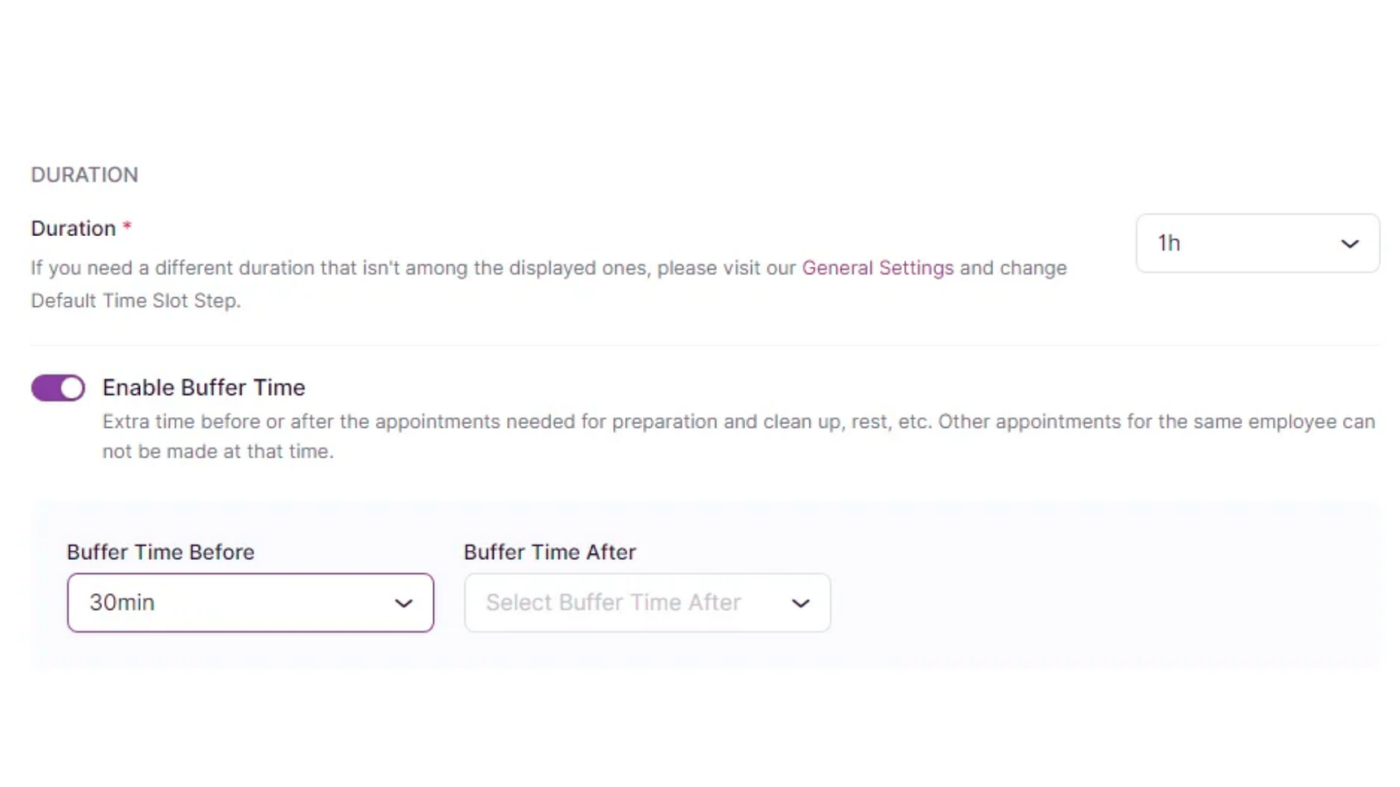The height and width of the screenshot is (787, 1400).
Task: Click the 30min value in Buffer Time Before
Action: point(122,603)
